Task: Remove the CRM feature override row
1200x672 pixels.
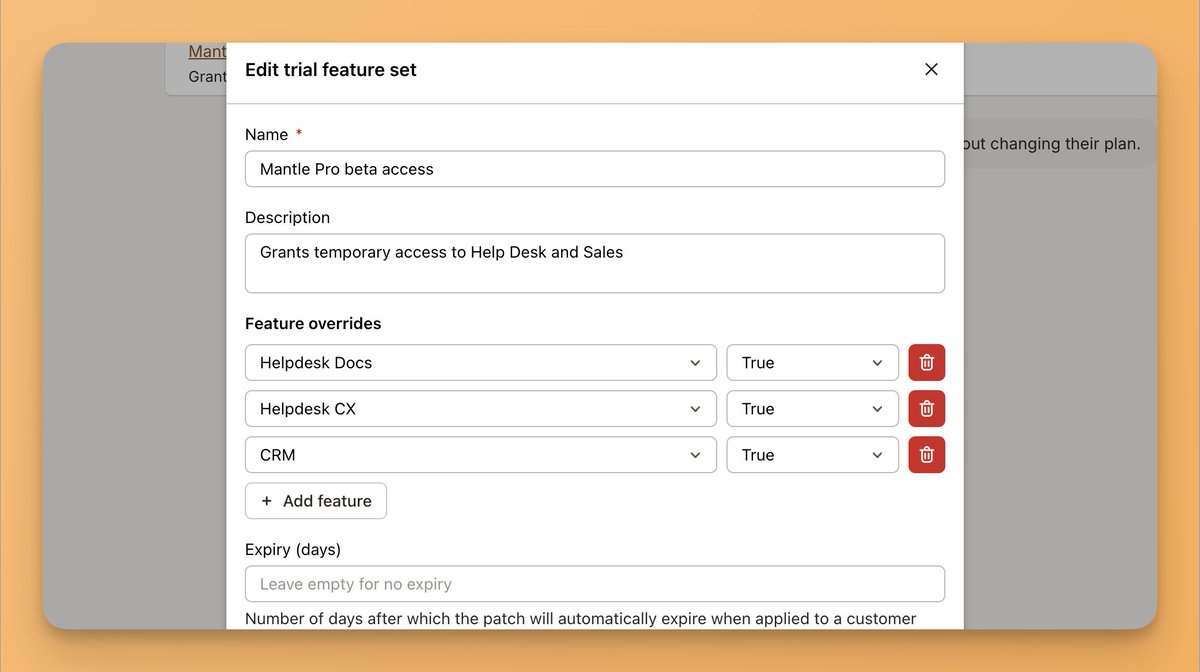Action: click(926, 455)
